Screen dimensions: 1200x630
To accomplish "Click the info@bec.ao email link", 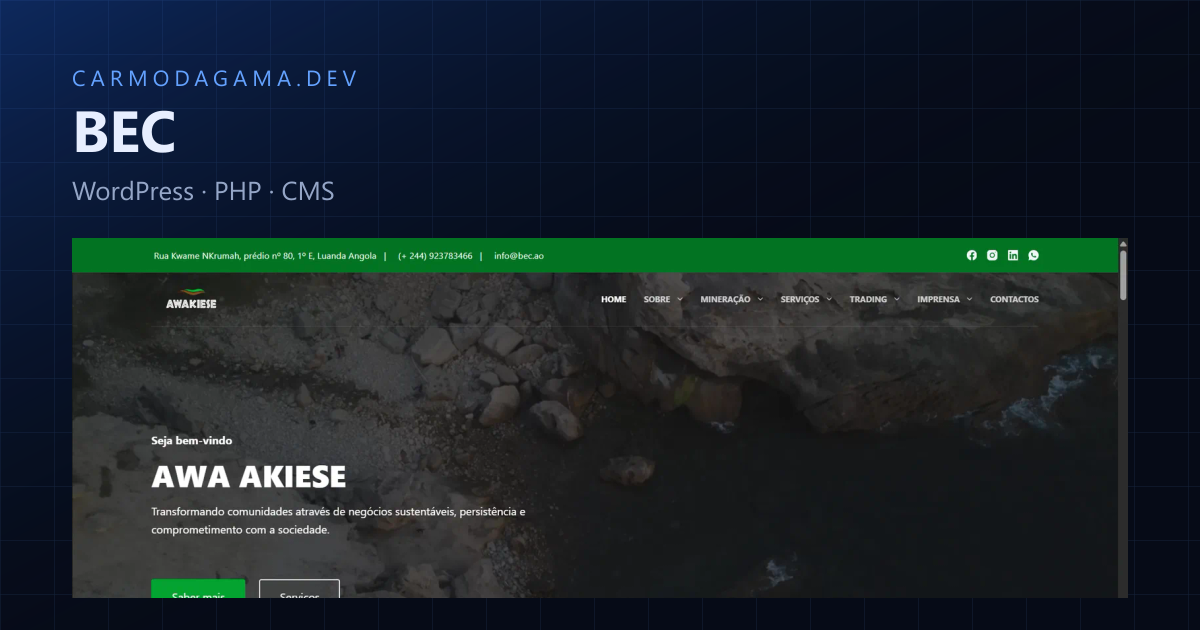I will click(519, 256).
